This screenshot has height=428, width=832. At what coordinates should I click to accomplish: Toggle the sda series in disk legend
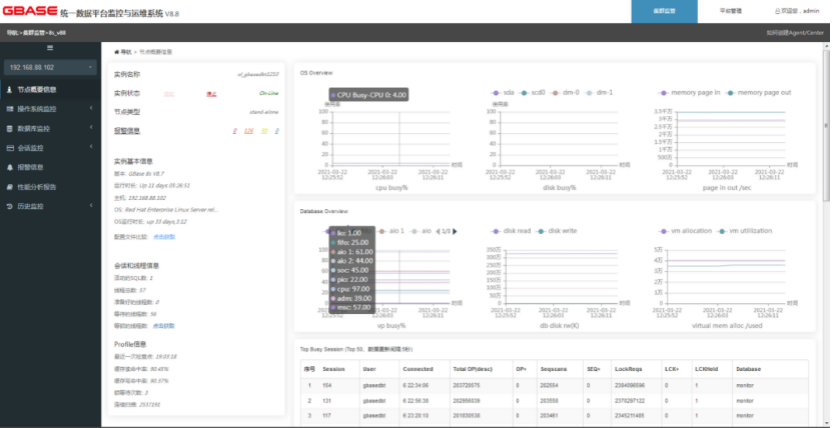click(502, 92)
